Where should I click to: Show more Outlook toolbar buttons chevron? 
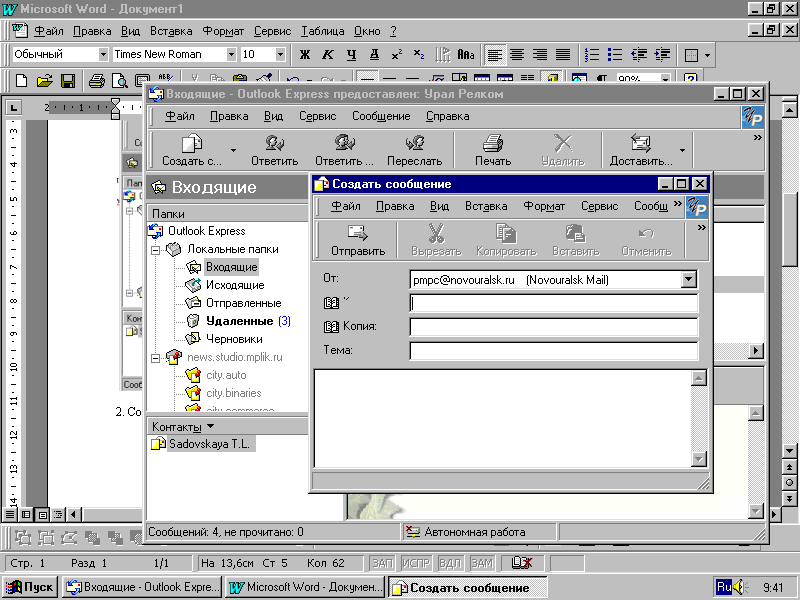pos(757,138)
